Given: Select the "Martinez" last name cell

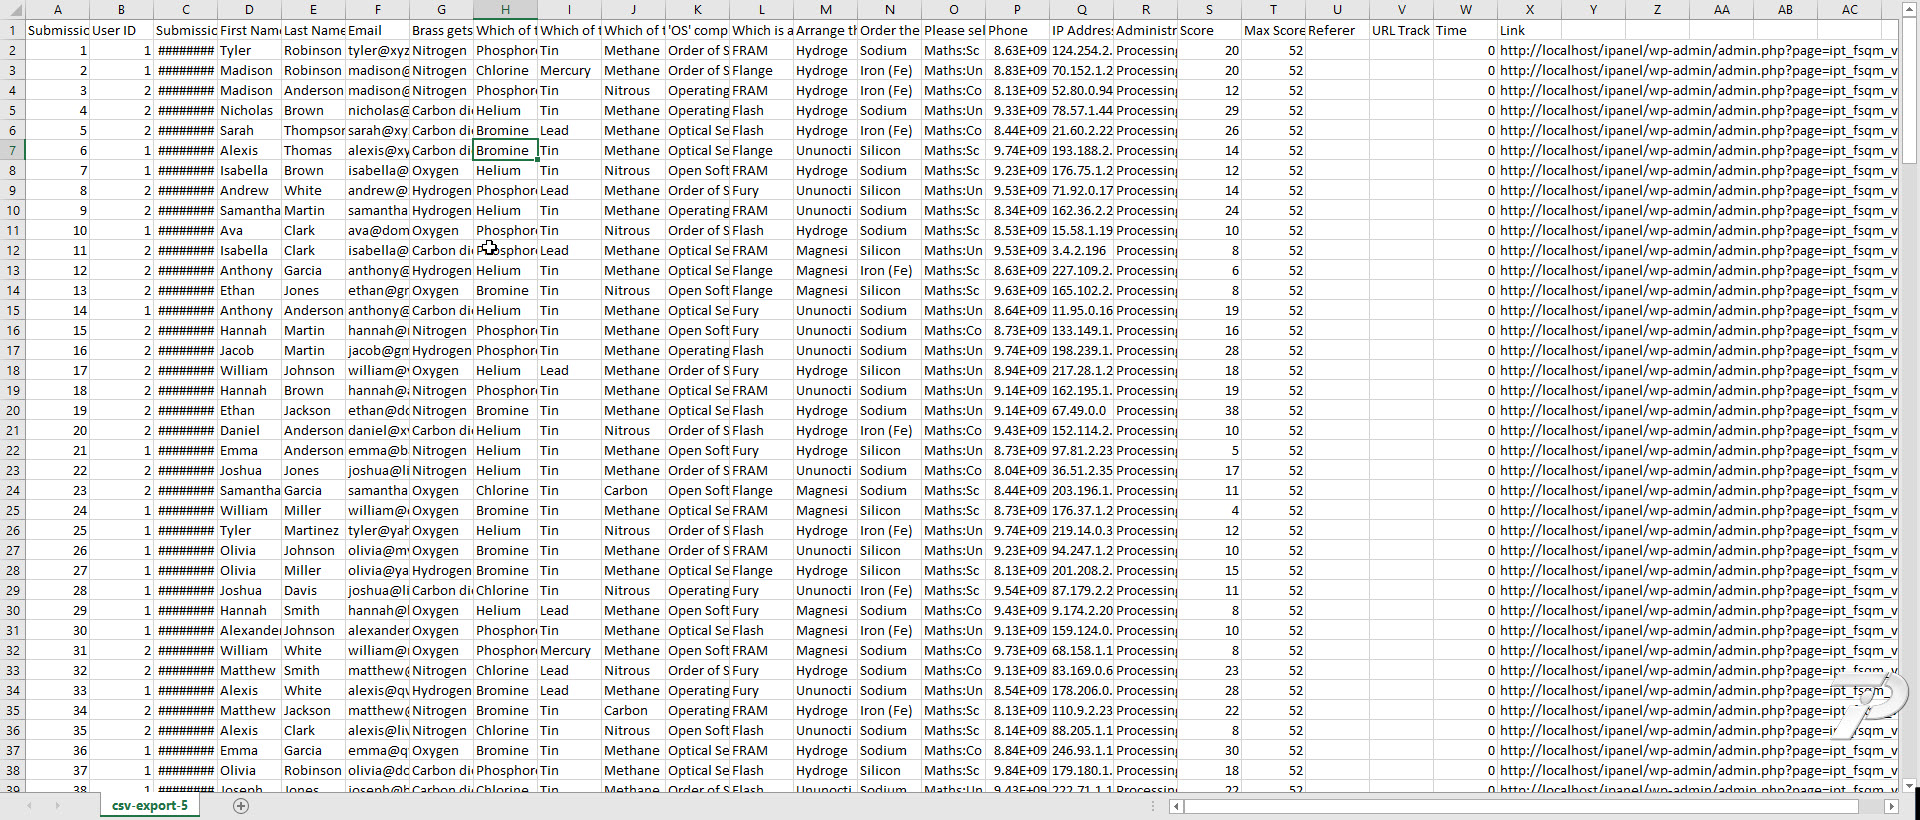Looking at the screenshot, I should point(313,530).
